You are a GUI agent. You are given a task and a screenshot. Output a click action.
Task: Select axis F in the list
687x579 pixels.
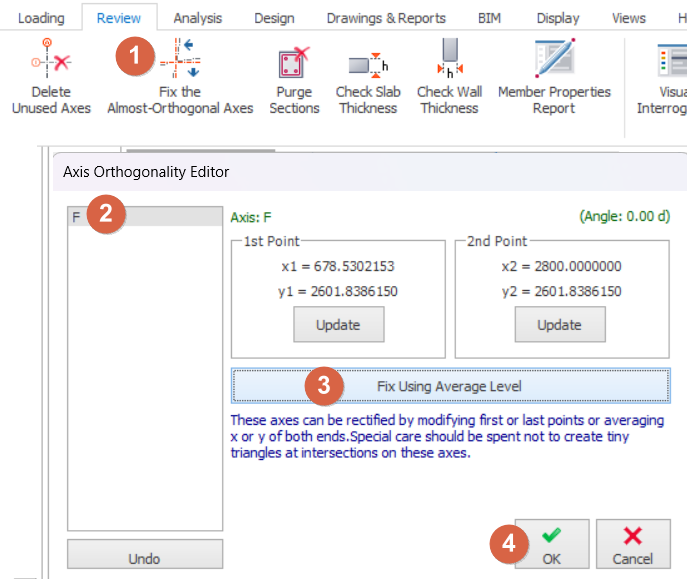(144, 217)
